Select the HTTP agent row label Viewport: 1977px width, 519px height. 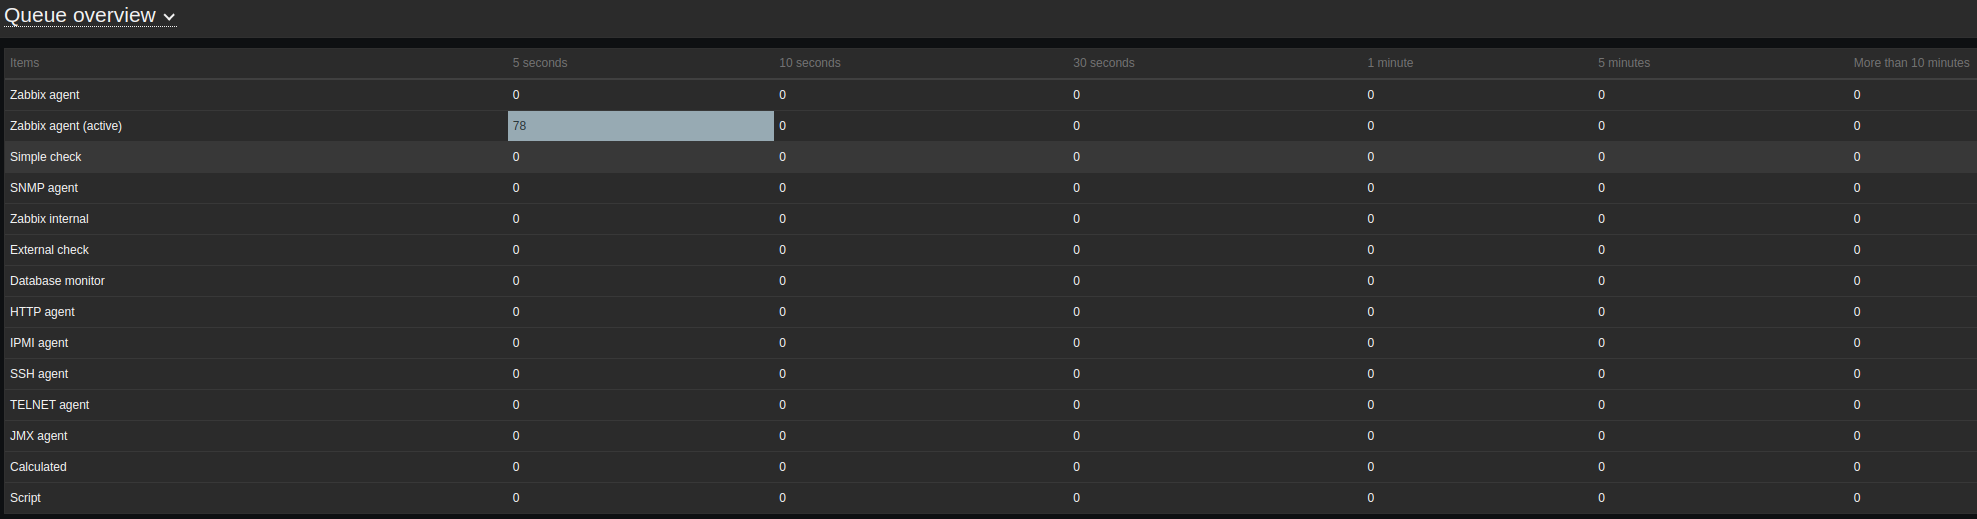(42, 312)
